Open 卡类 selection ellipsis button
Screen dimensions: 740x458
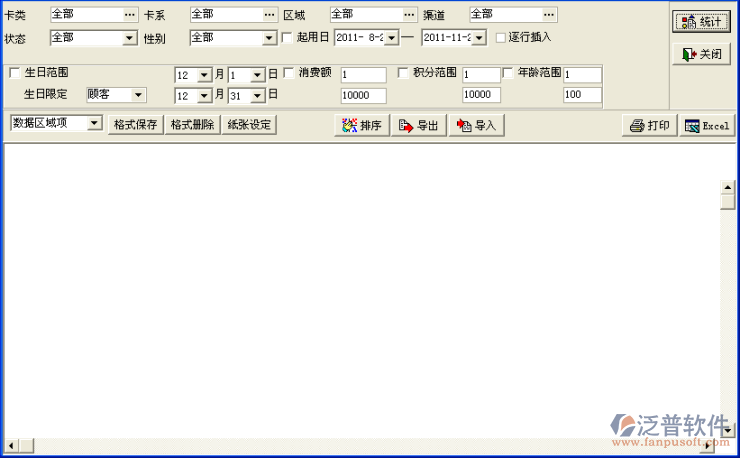(x=130, y=15)
